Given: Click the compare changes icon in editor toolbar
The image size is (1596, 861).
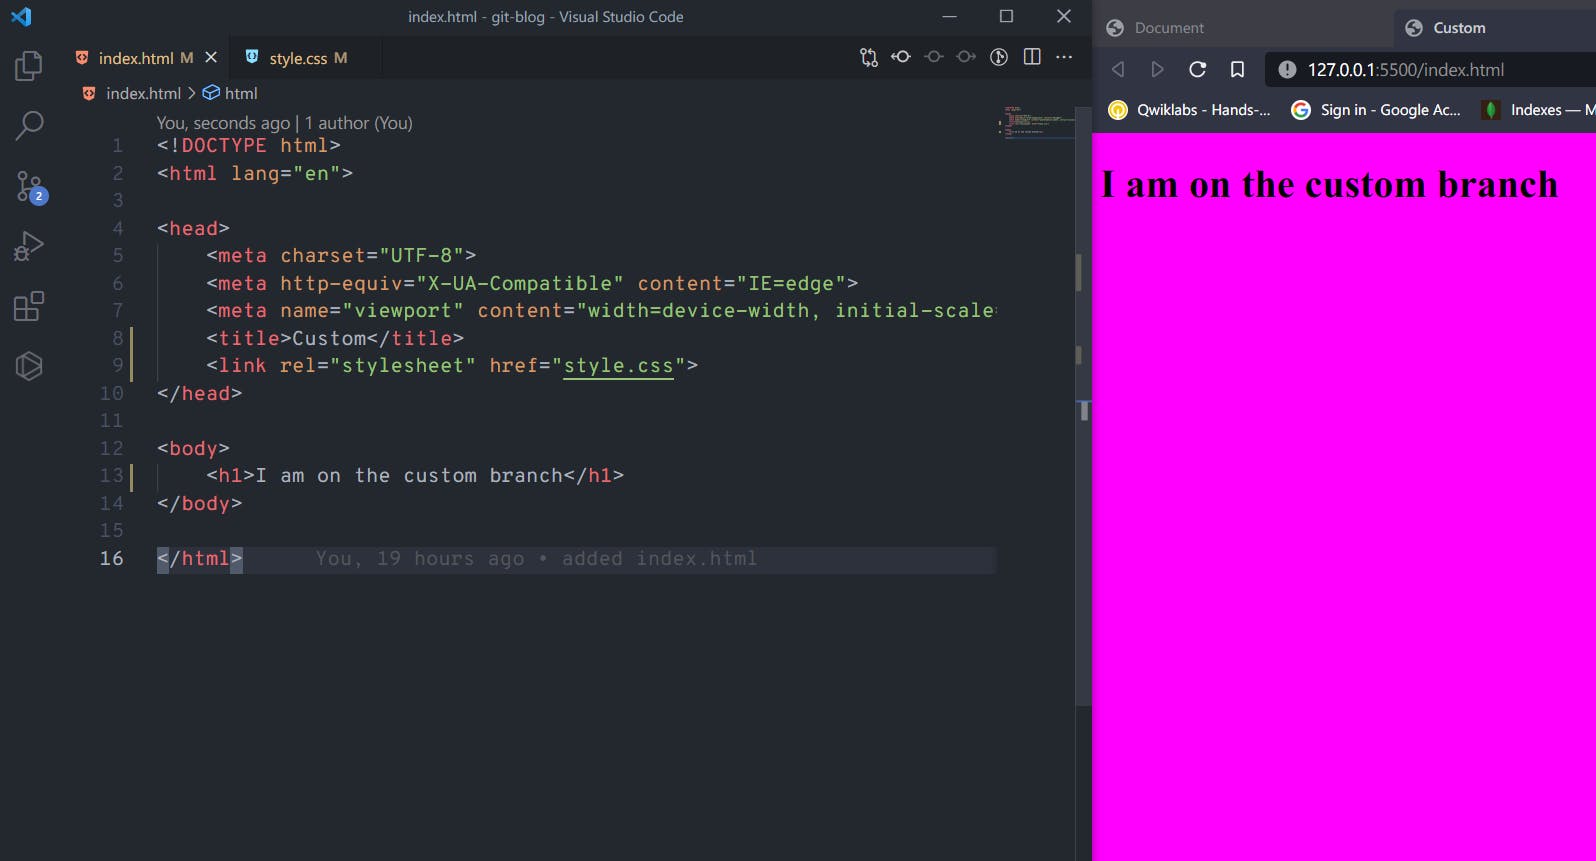Looking at the screenshot, I should tap(869, 57).
